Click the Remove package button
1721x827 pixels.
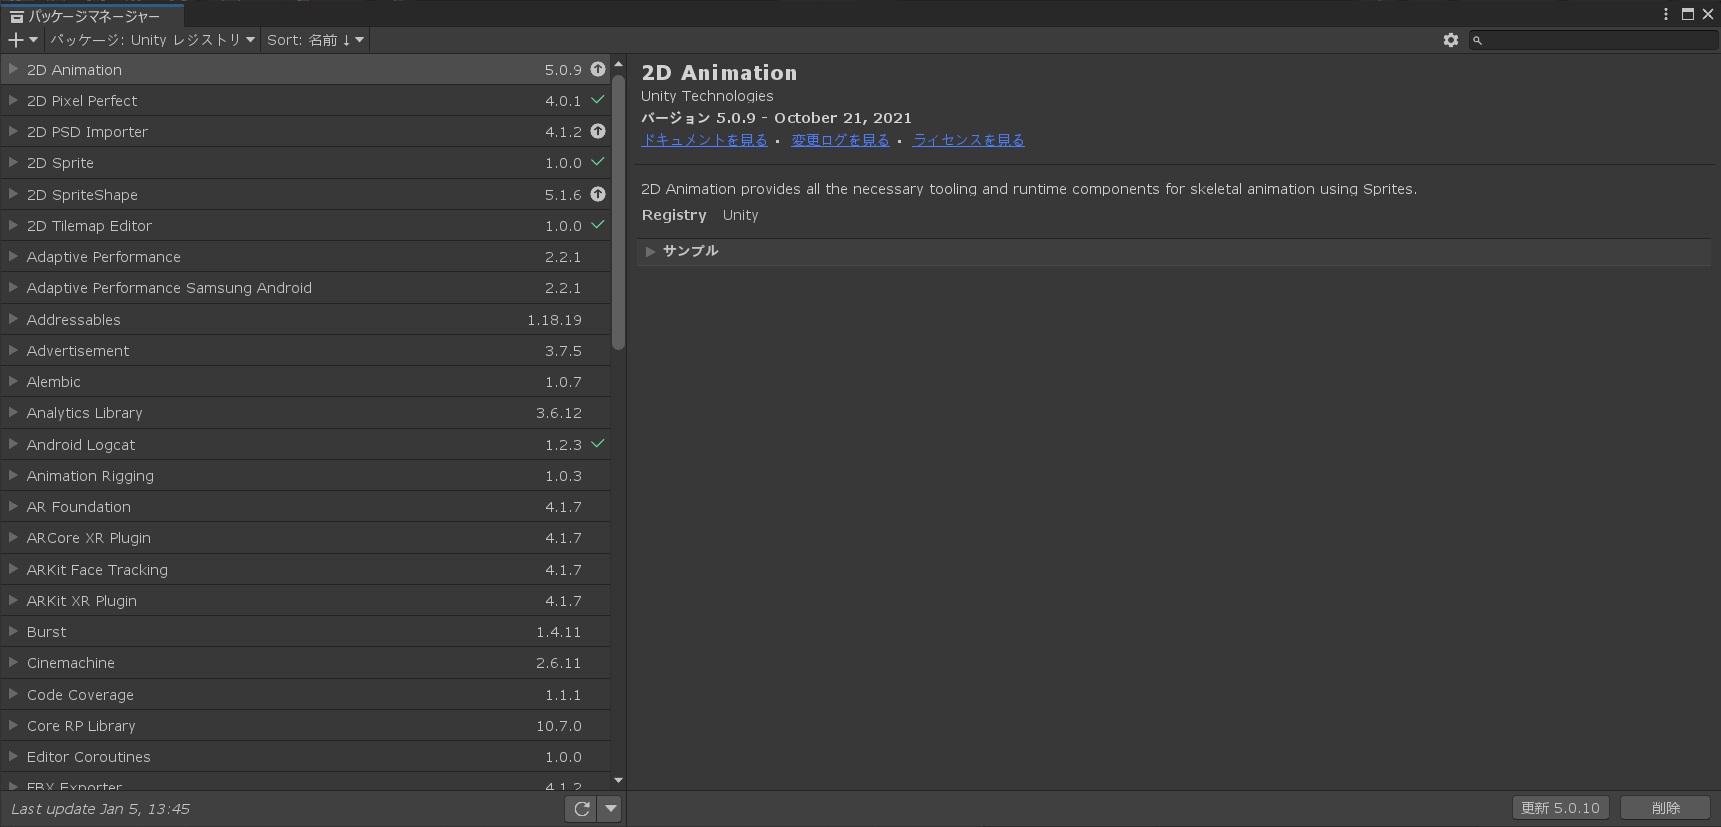click(x=1665, y=808)
